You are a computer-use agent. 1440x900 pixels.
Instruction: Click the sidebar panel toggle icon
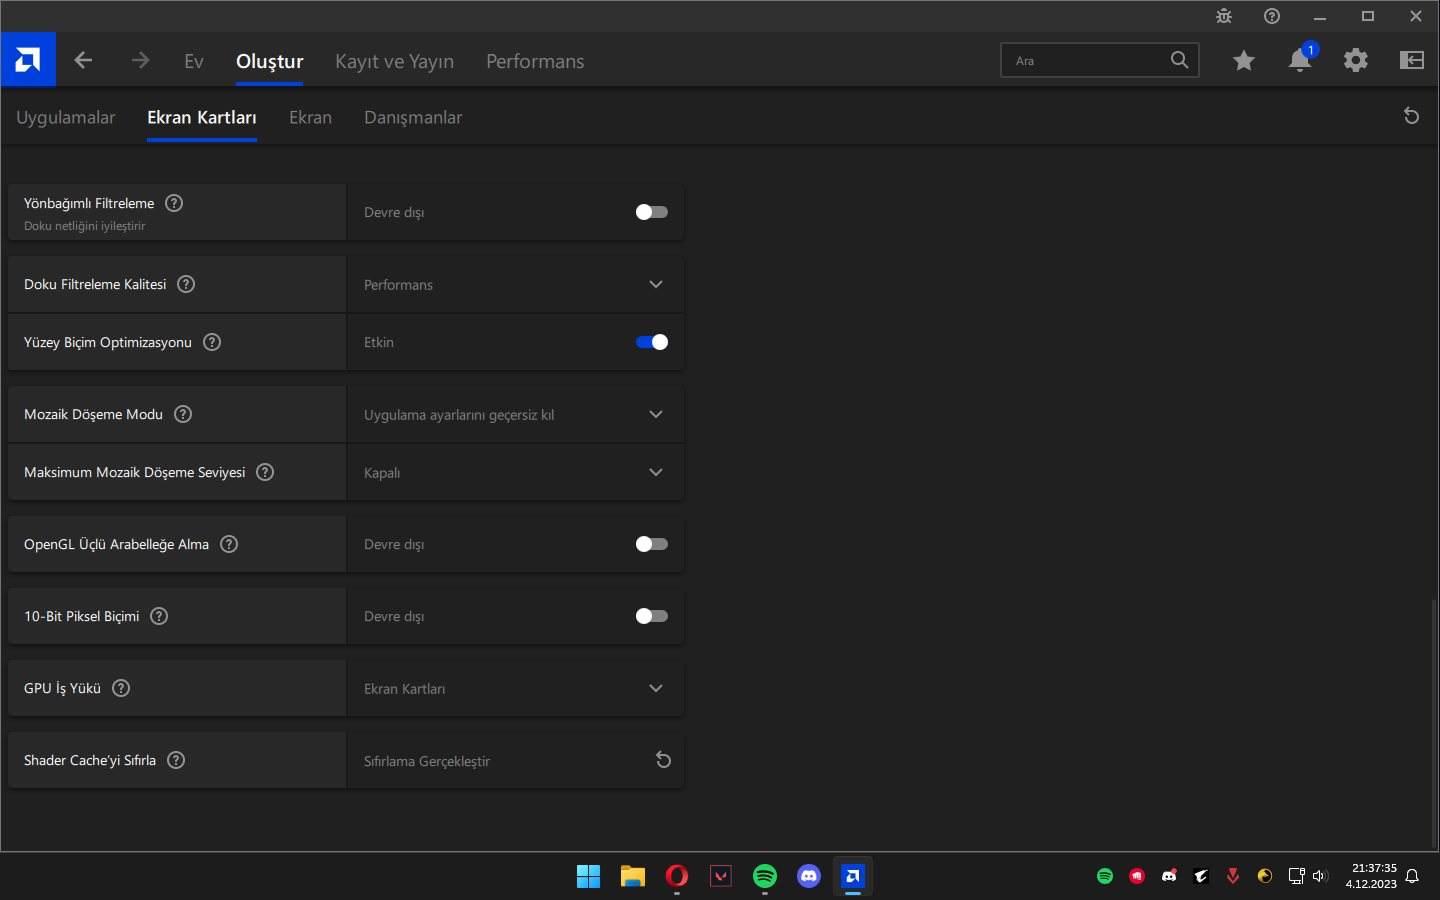1411,60
